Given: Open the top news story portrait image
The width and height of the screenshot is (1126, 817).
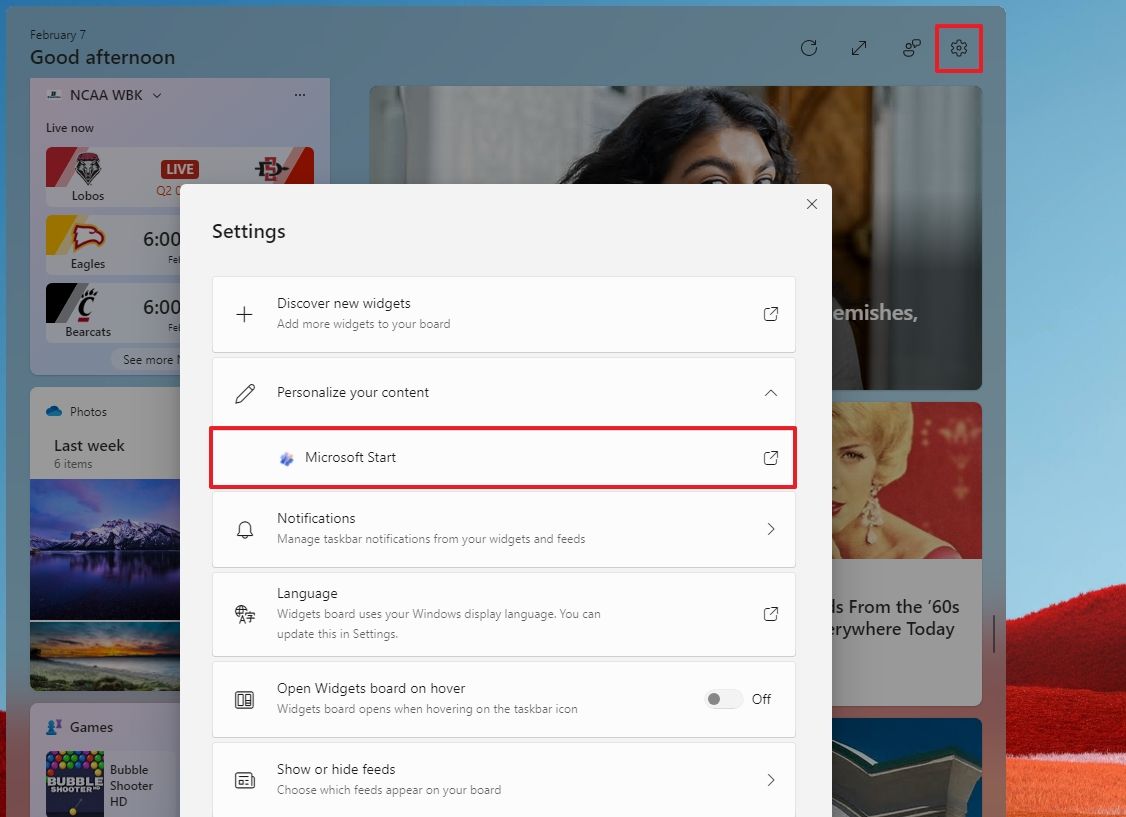Looking at the screenshot, I should pos(675,135).
